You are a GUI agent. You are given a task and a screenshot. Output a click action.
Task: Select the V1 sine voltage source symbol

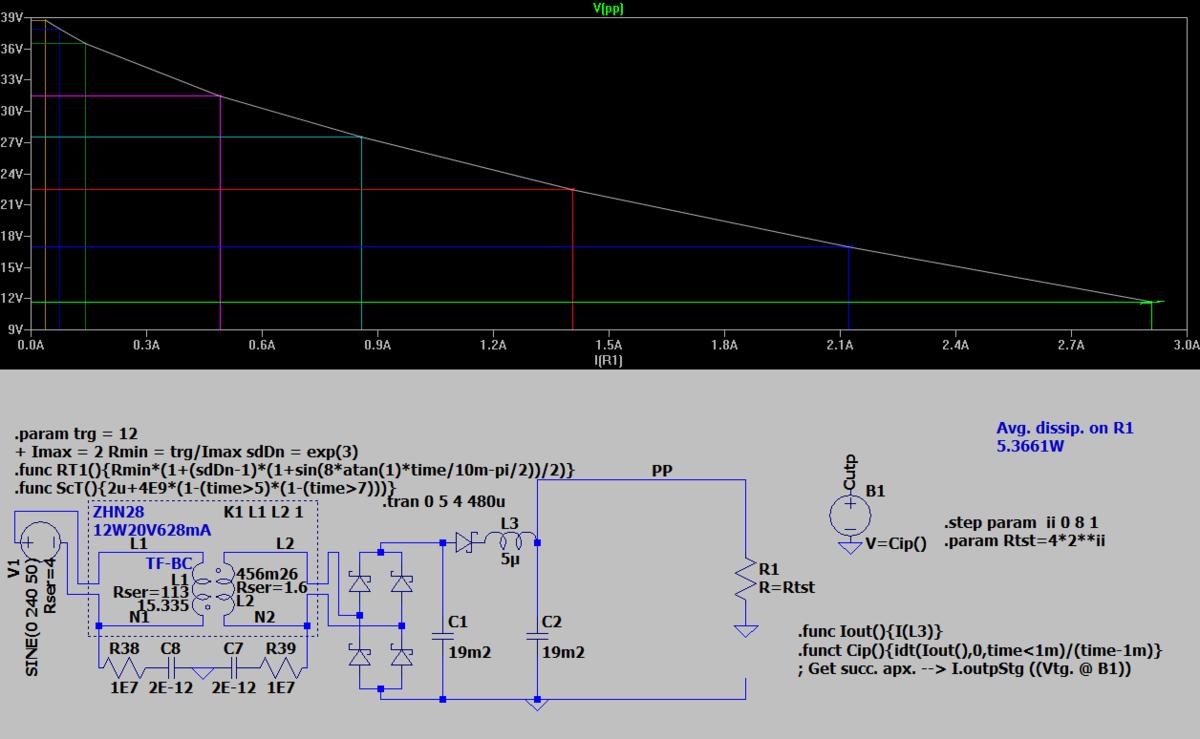pos(42,542)
